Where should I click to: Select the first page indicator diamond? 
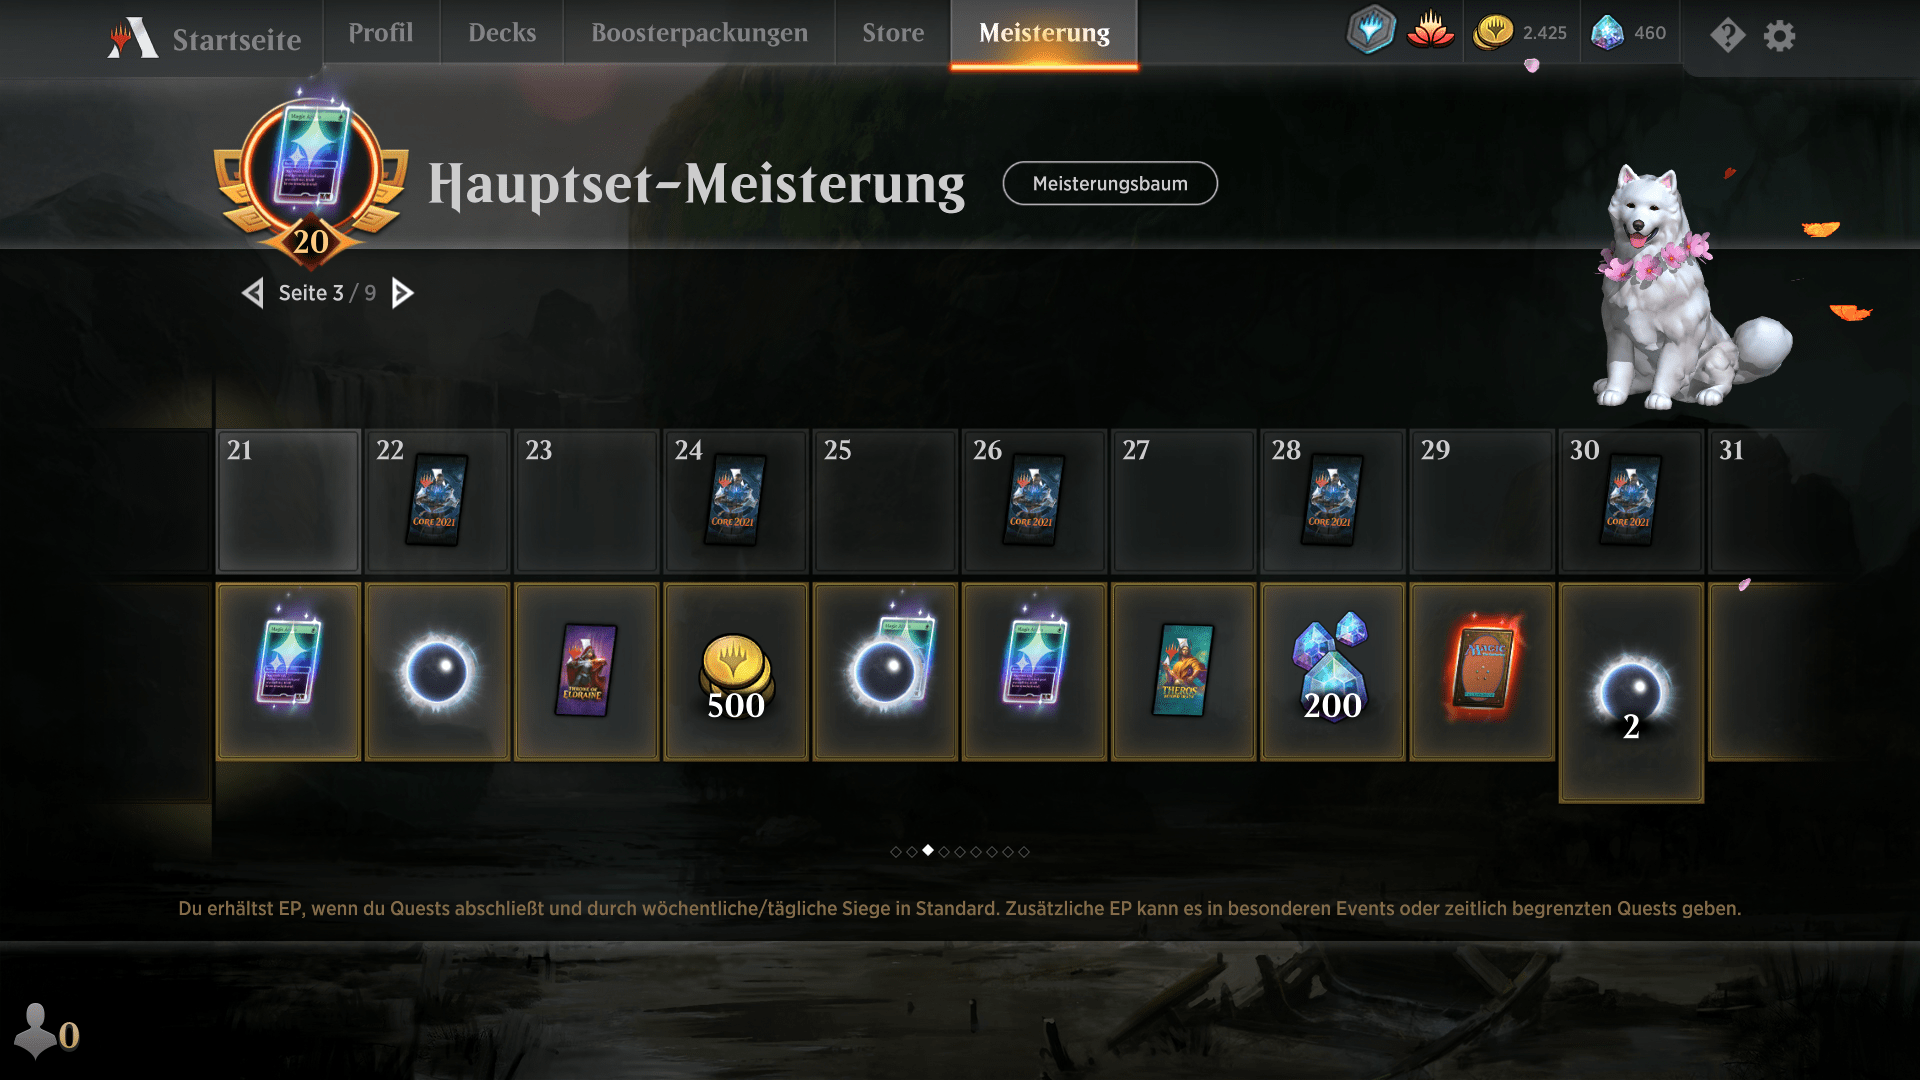895,852
